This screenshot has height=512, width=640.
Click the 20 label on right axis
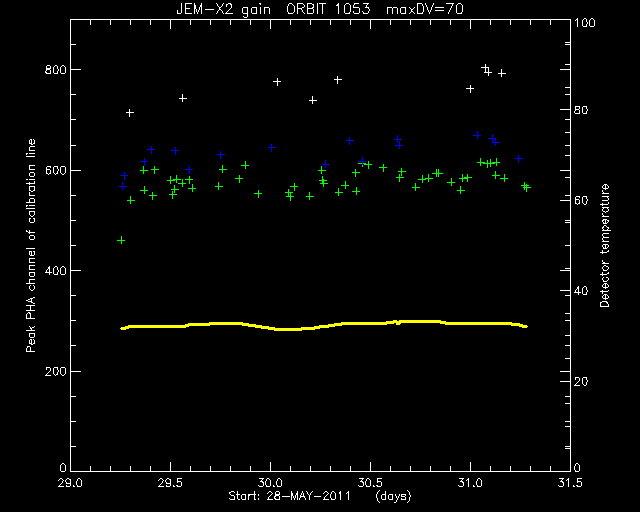pos(581,382)
